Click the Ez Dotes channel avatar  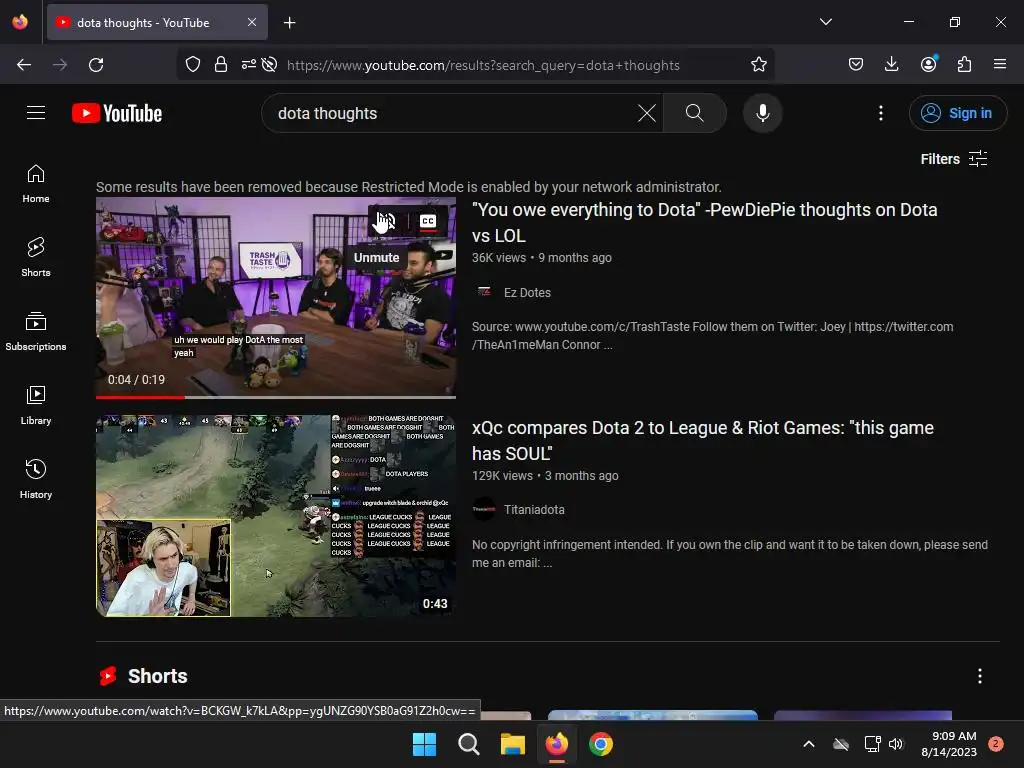(484, 292)
